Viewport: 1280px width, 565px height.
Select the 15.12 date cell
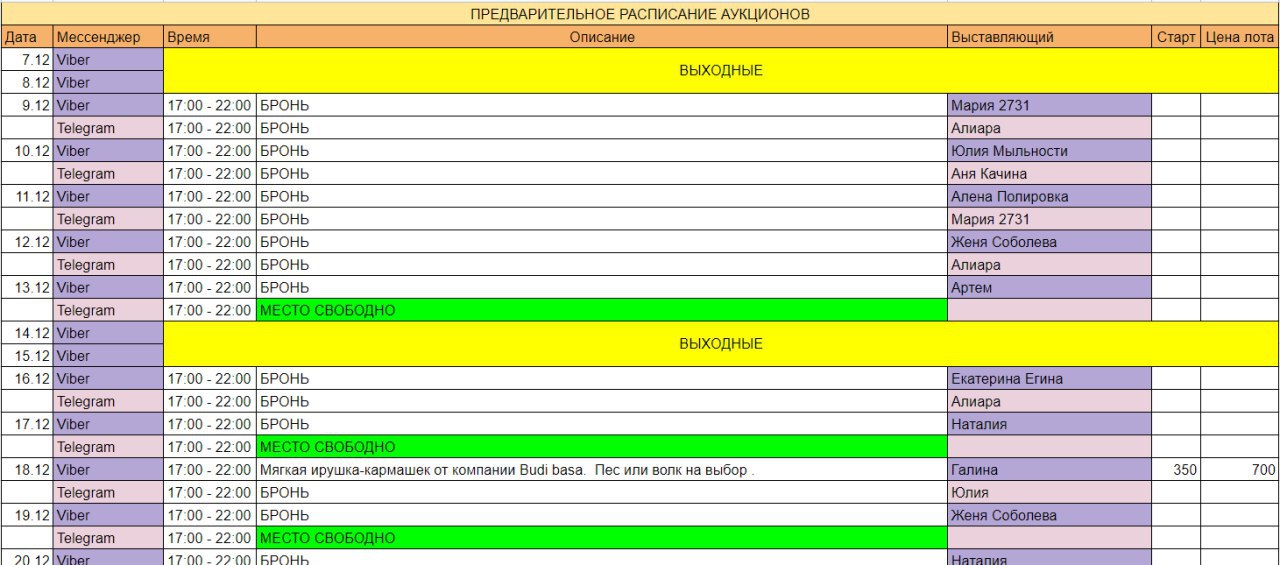click(27, 356)
